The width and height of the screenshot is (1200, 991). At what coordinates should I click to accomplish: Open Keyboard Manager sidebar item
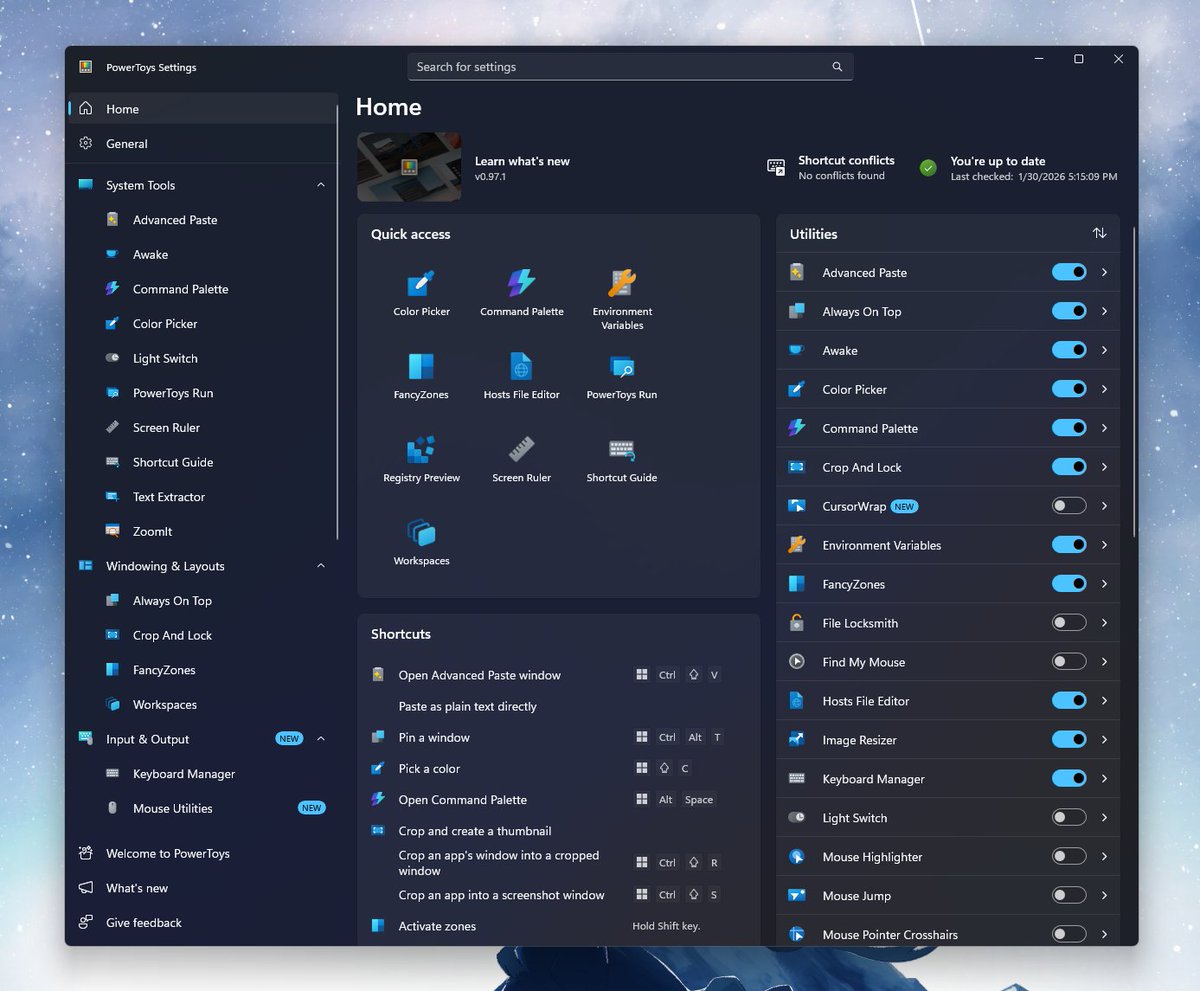tap(202, 774)
